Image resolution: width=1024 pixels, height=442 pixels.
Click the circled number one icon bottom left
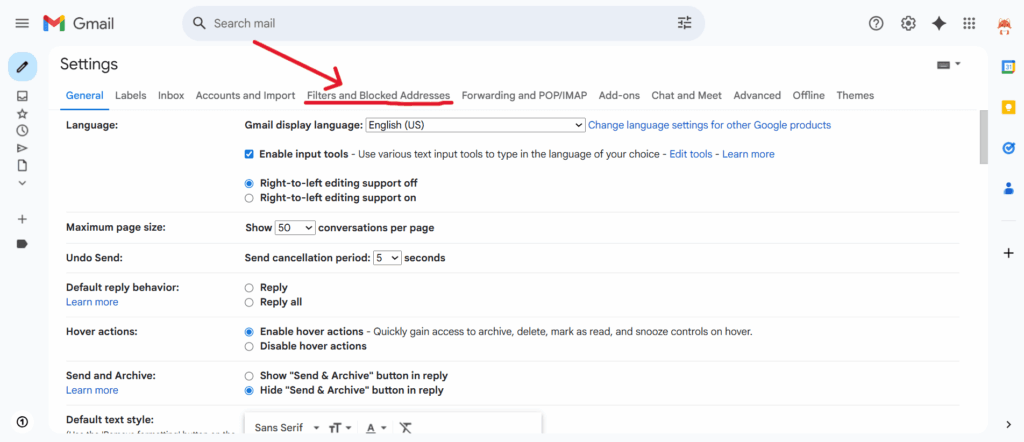(22, 422)
